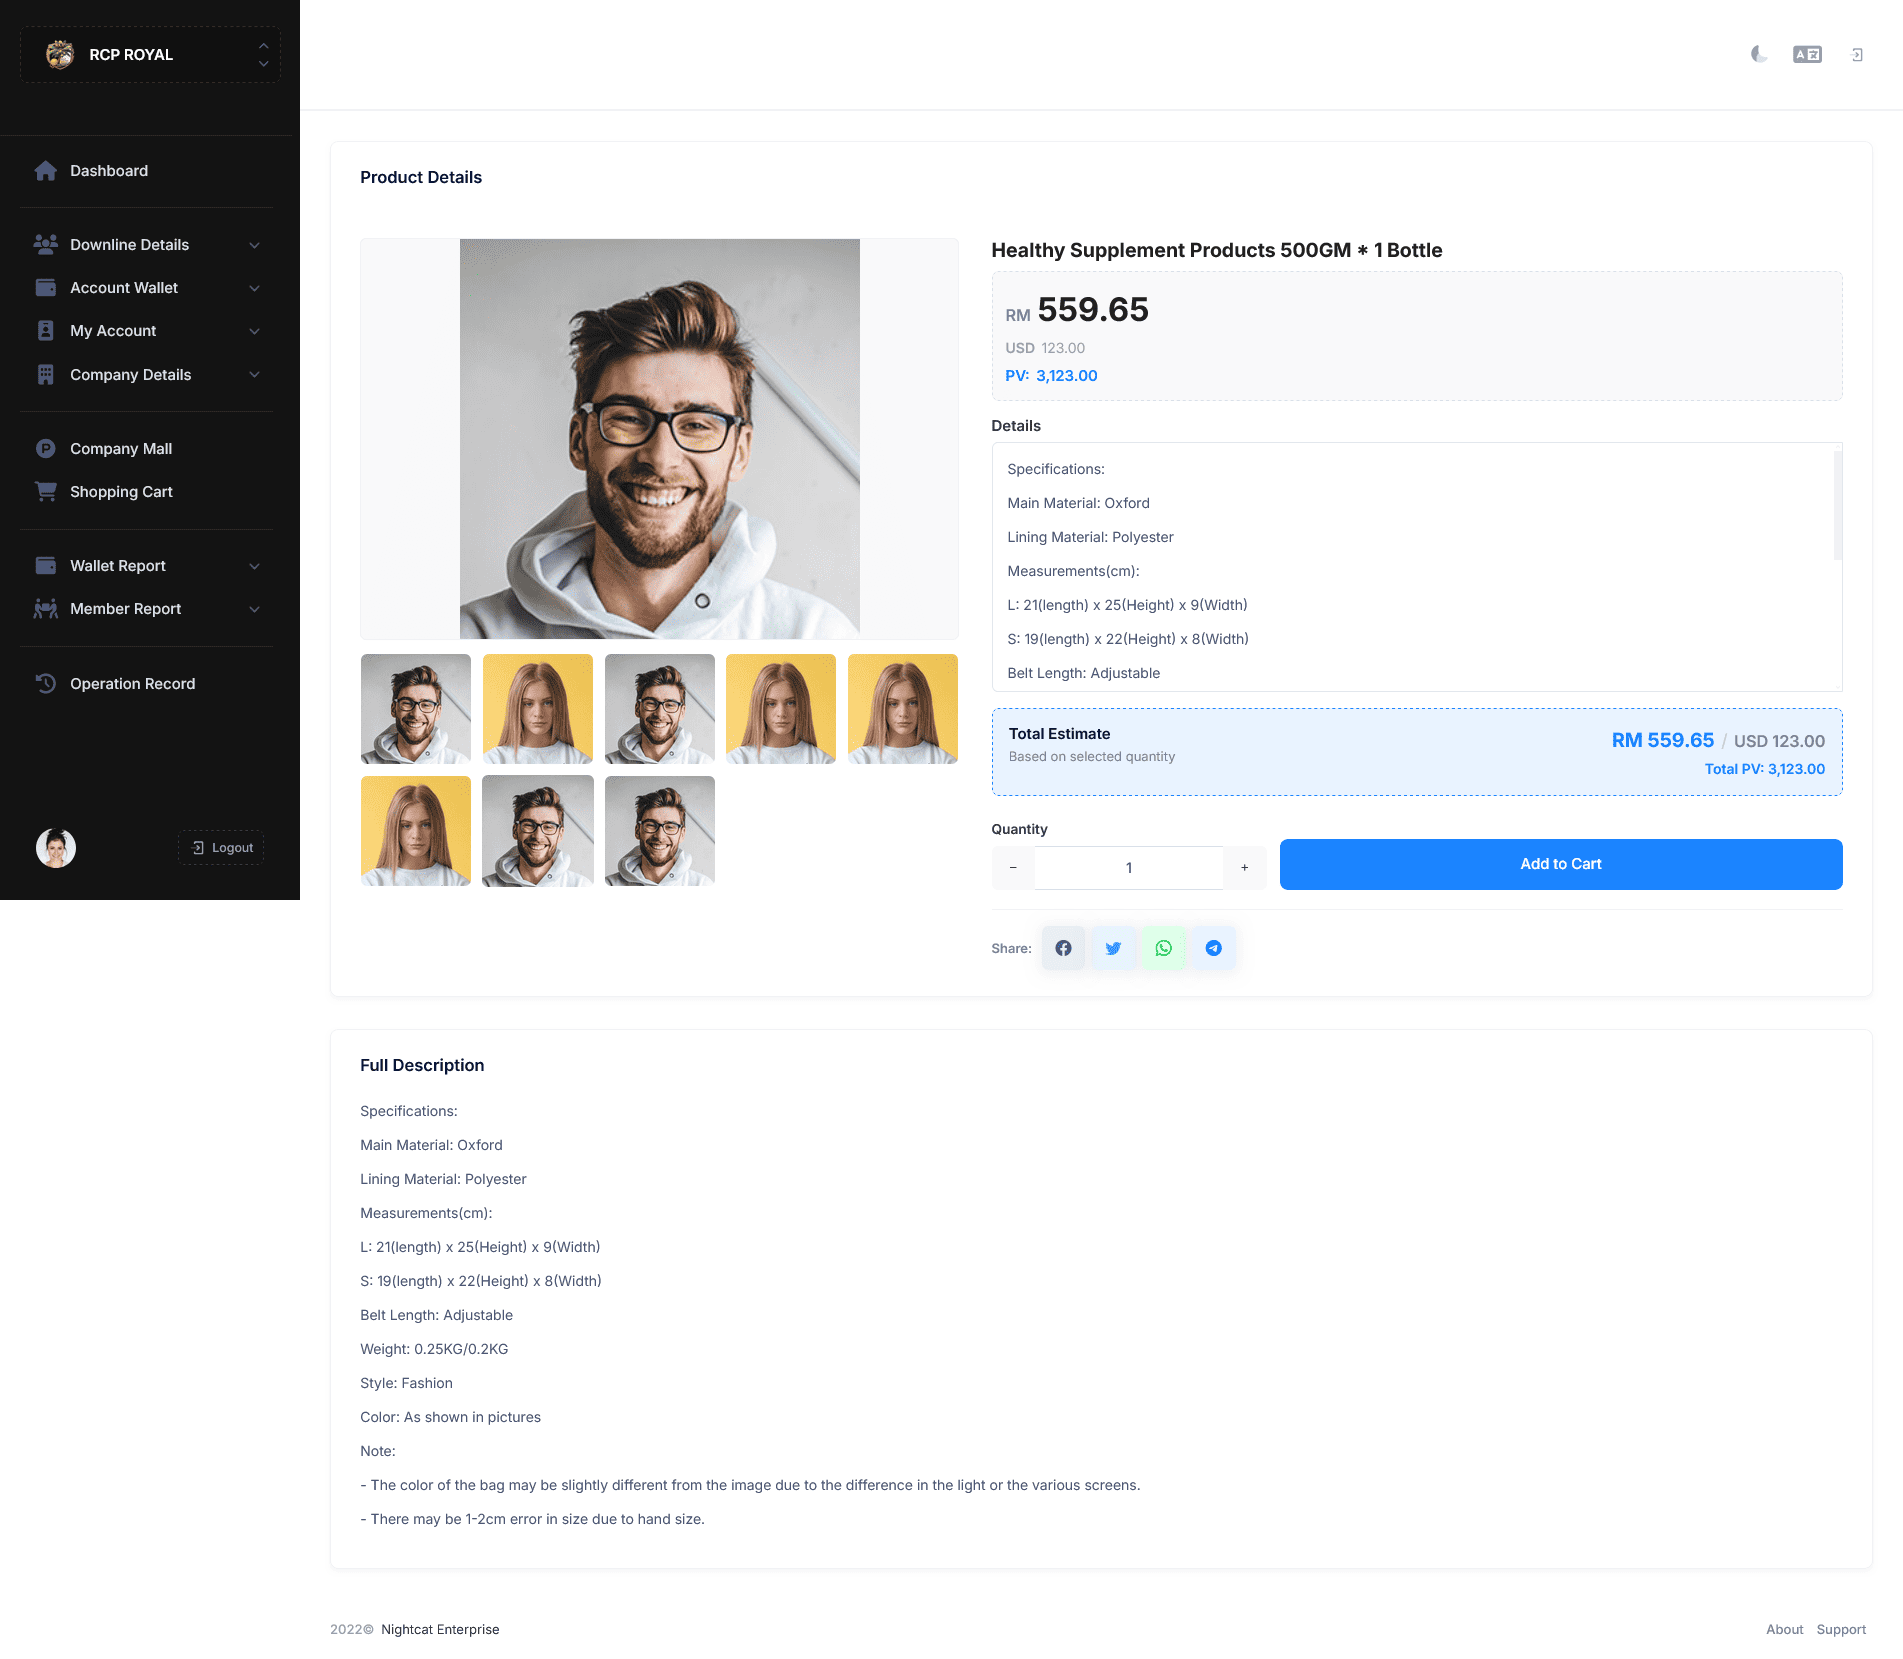Open the Nightcat Enterprise footer link
Screen dimensions: 1903x1659
pyautogui.click(x=440, y=1629)
